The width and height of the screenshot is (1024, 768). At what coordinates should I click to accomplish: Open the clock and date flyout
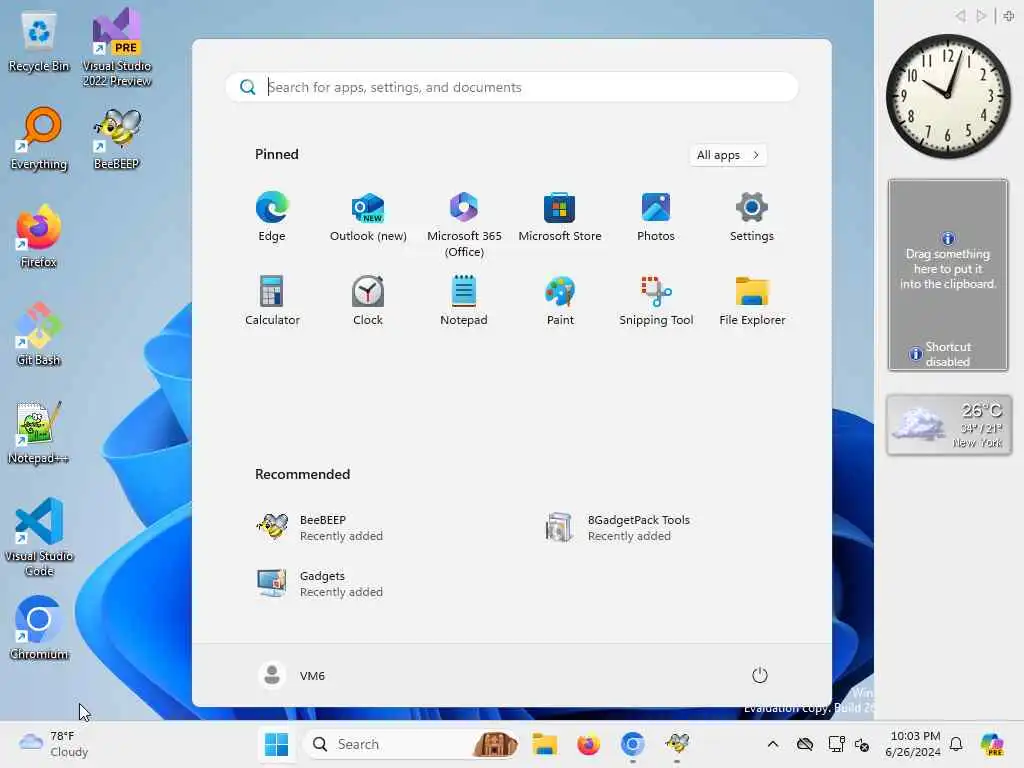[912, 744]
